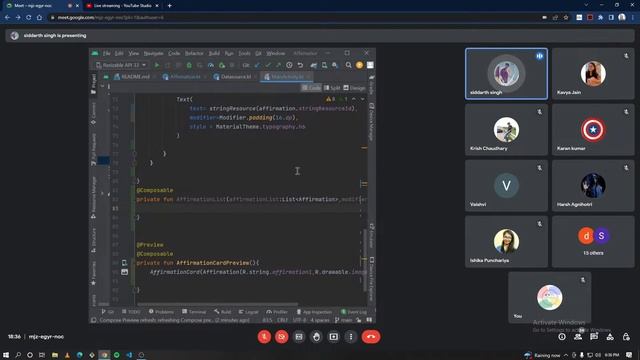
Task: Click siddarth singh's participant tile
Action: [506, 74]
